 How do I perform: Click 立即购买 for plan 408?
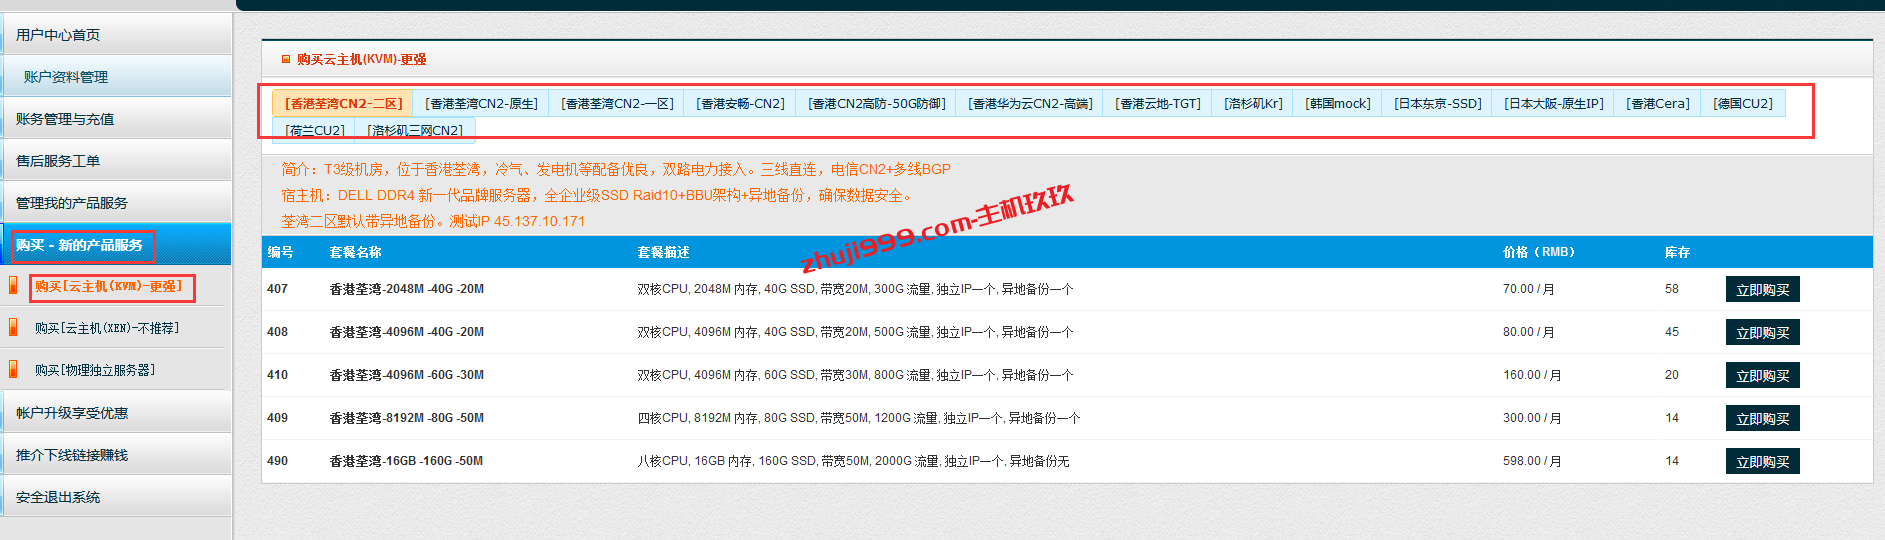[1762, 332]
